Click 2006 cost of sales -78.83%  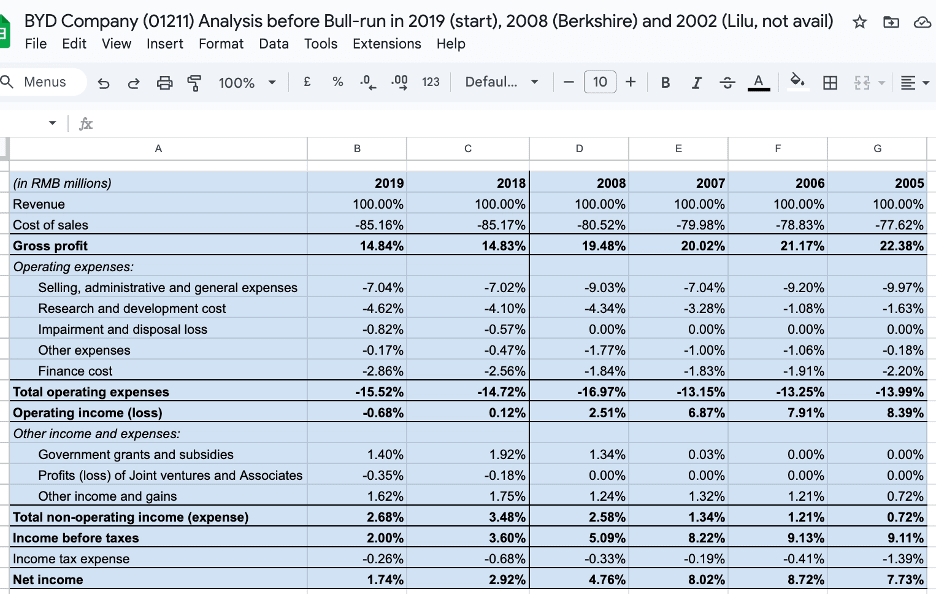tap(778, 224)
